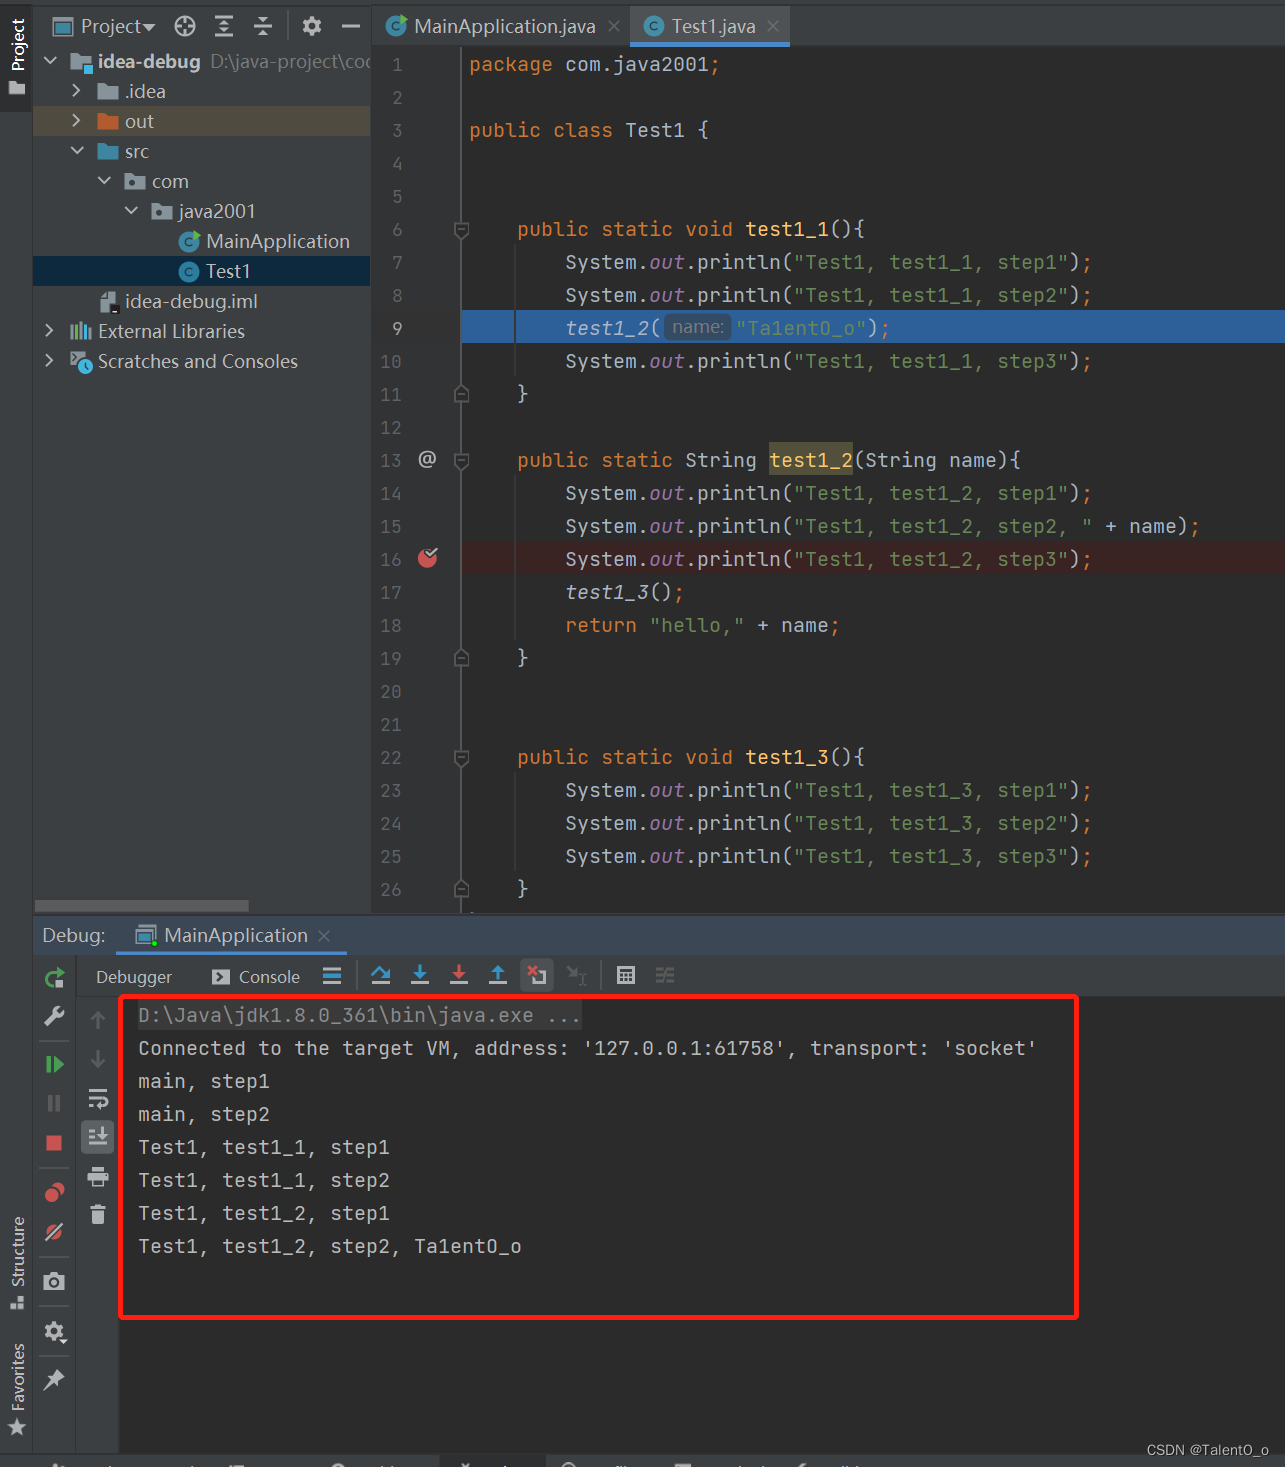Viewport: 1285px width, 1467px height.
Task: Resume program execution
Action: point(55,1064)
